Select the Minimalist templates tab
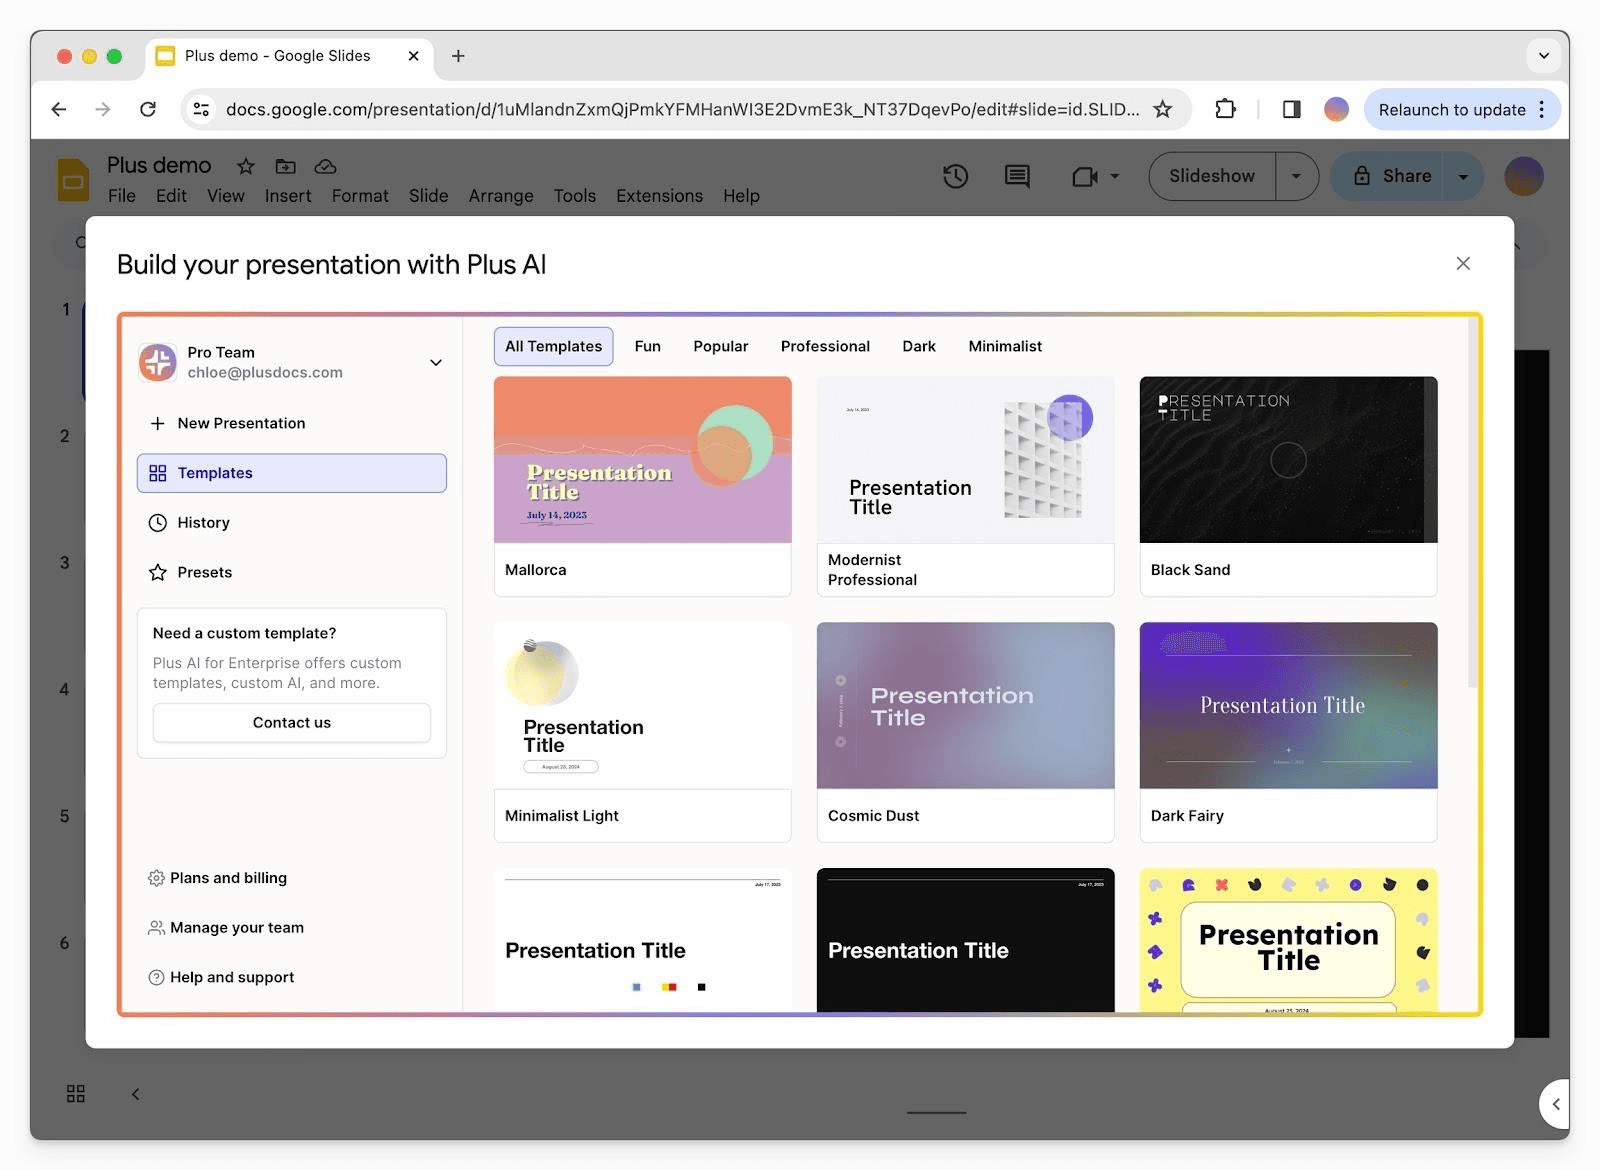Image resolution: width=1600 pixels, height=1170 pixels. [1004, 346]
